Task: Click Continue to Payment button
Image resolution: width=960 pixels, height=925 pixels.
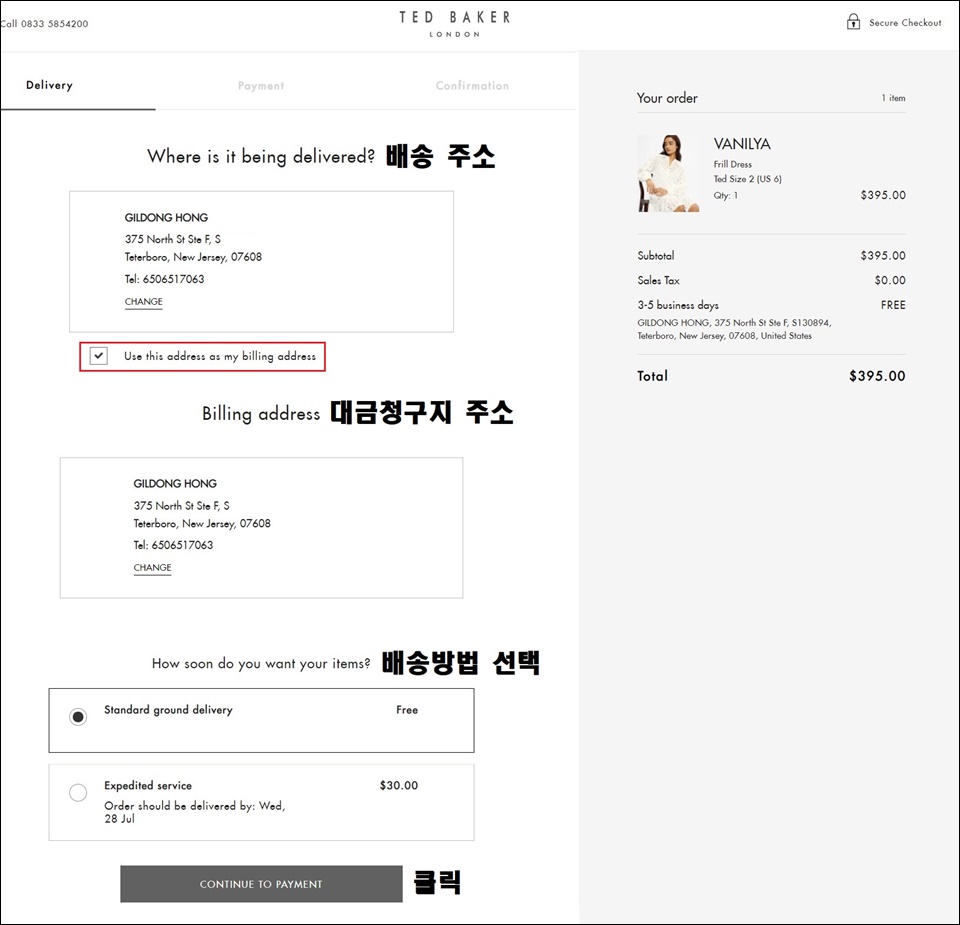Action: [x=261, y=884]
